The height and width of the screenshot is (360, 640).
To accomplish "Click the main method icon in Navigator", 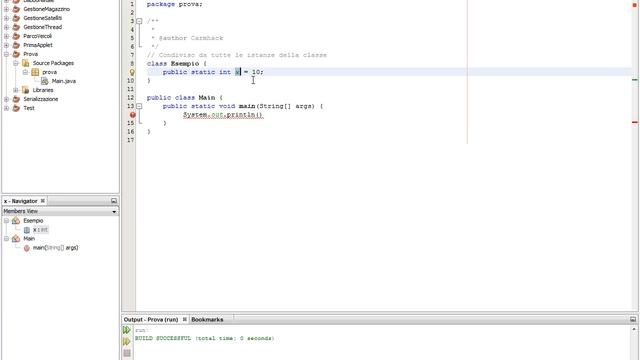I will pos(27,248).
